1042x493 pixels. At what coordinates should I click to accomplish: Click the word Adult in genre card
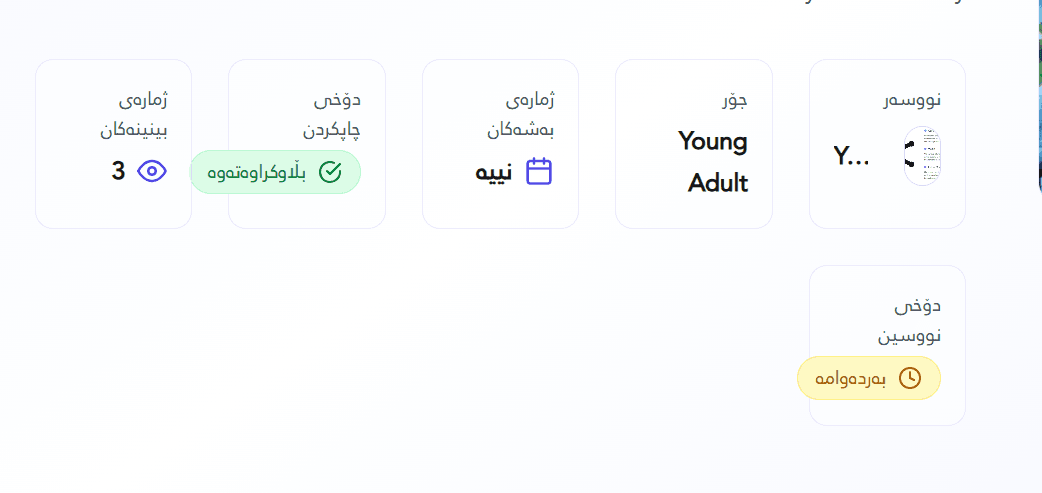point(718,183)
